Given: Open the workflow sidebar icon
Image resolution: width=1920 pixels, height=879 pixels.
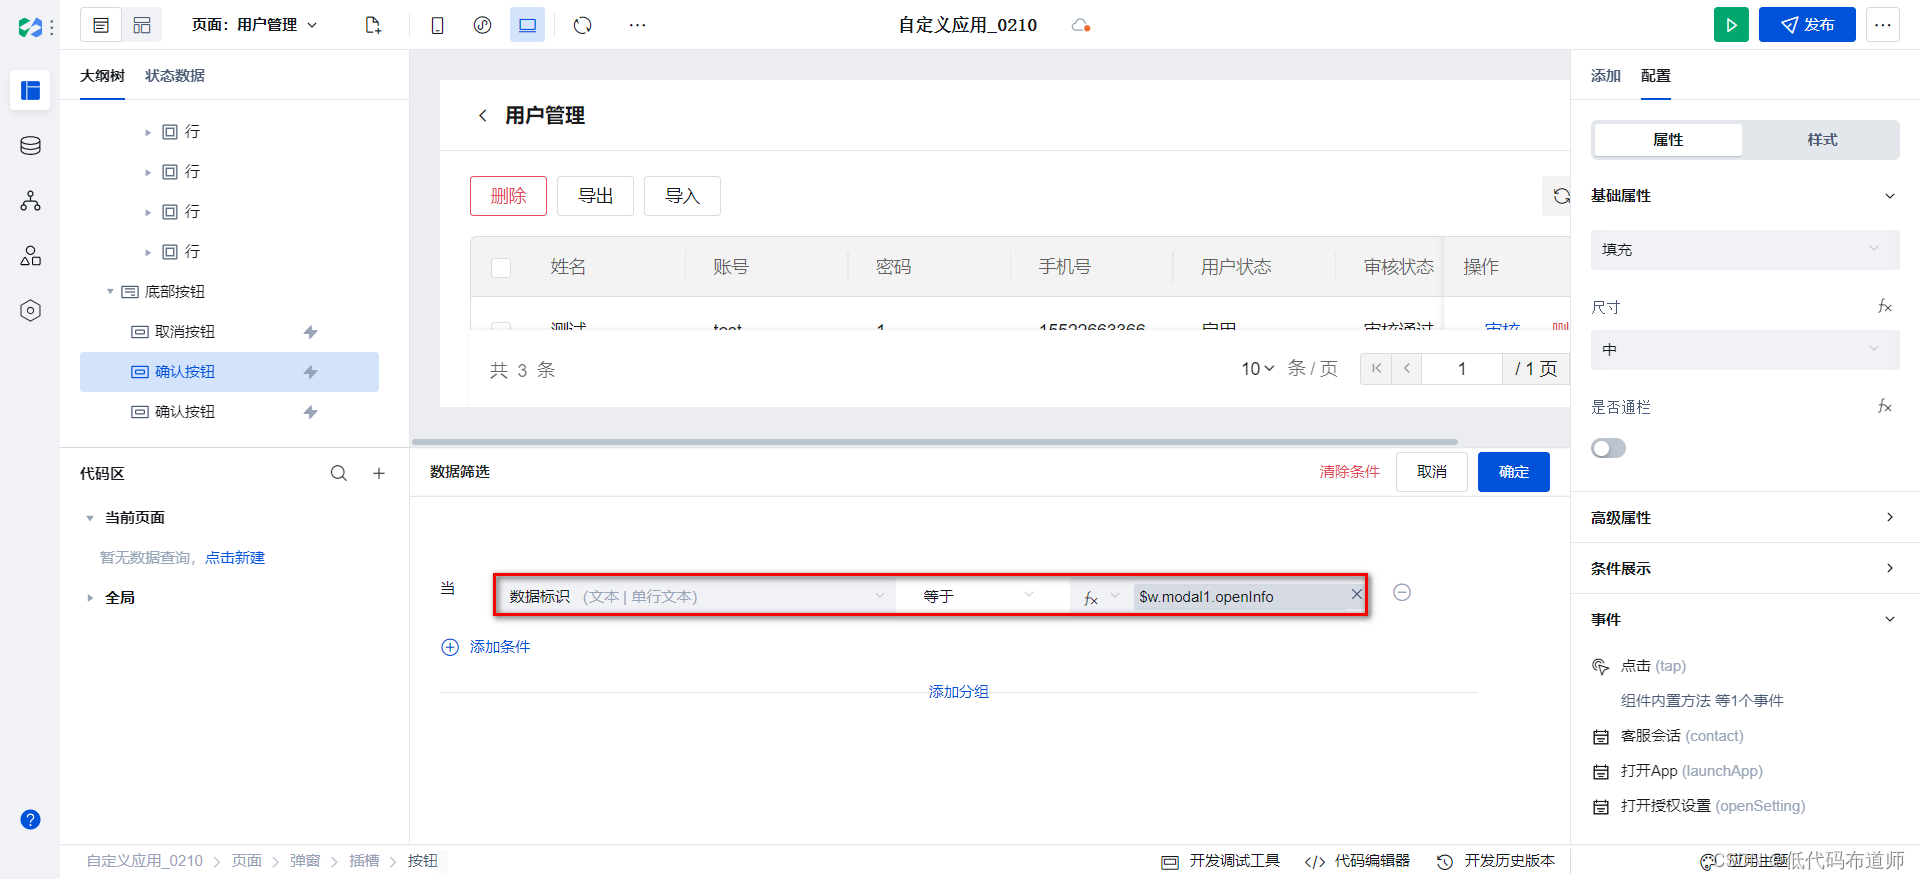Looking at the screenshot, I should tap(31, 201).
